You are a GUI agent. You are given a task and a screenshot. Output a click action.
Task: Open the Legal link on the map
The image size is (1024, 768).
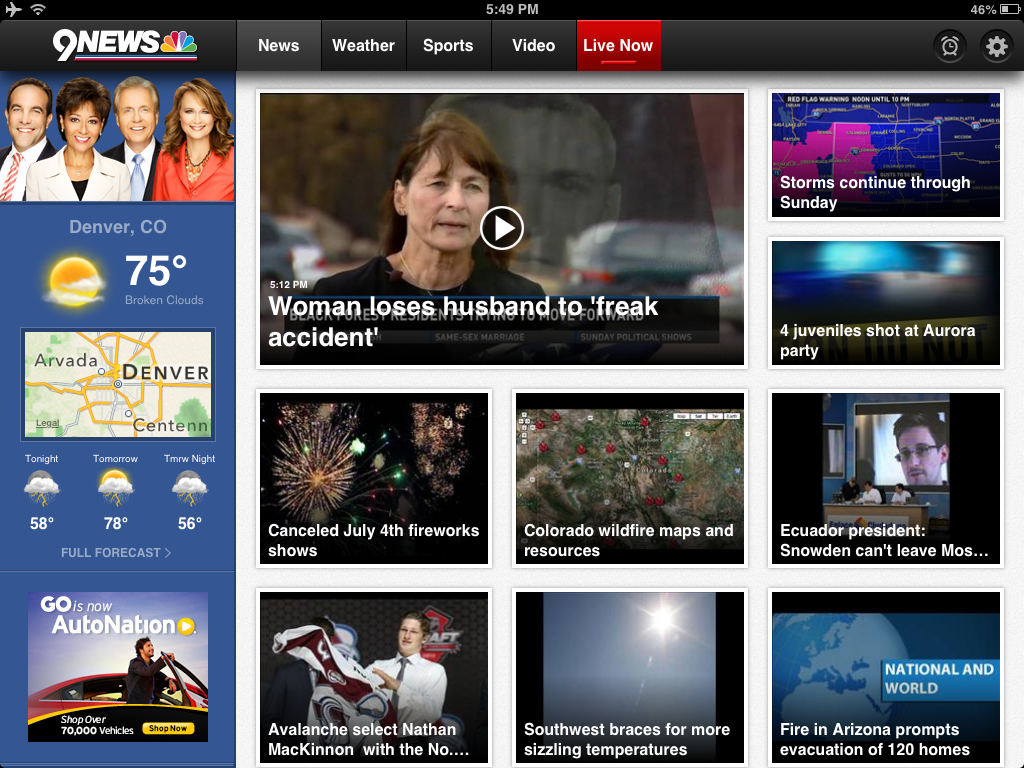pos(47,423)
